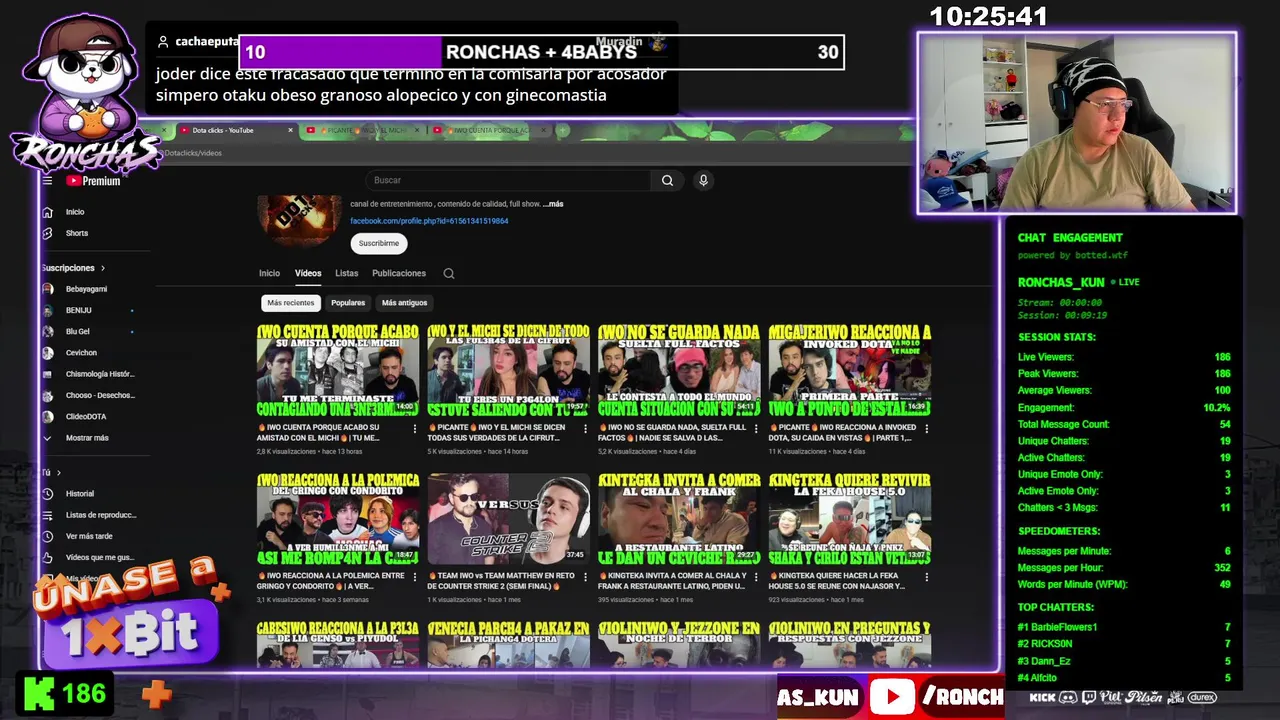The height and width of the screenshot is (720, 1280).
Task: Open KINGTEKA QUIERE REVIVIR thumbnail
Action: [850, 519]
